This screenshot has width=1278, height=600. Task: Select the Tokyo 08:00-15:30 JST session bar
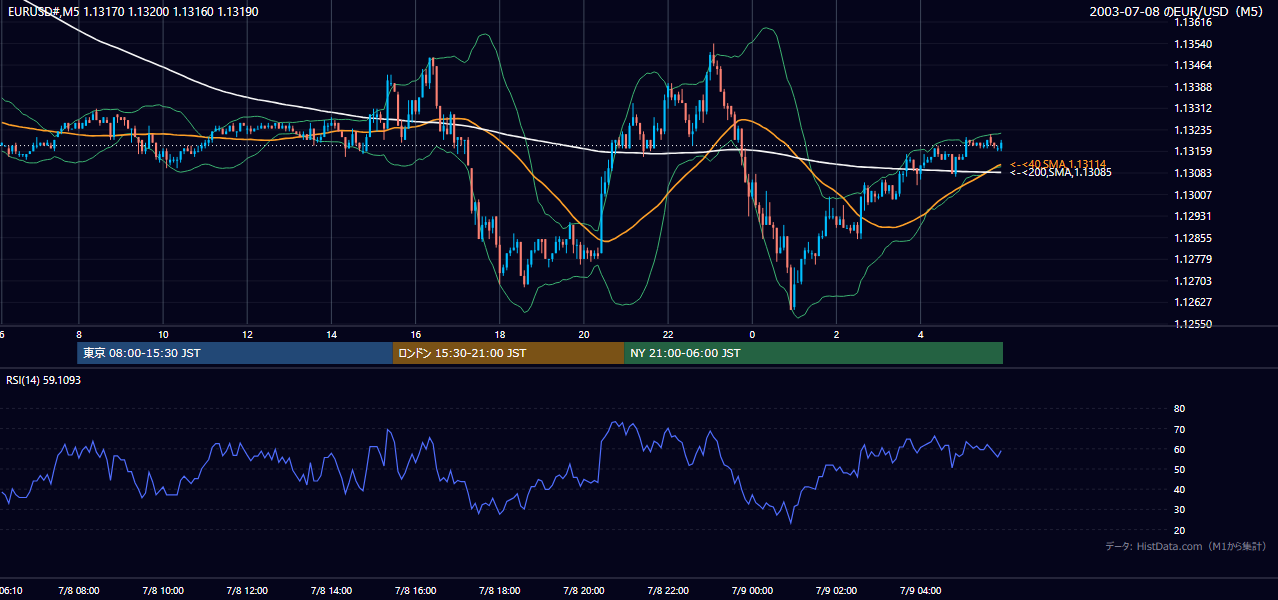(235, 353)
